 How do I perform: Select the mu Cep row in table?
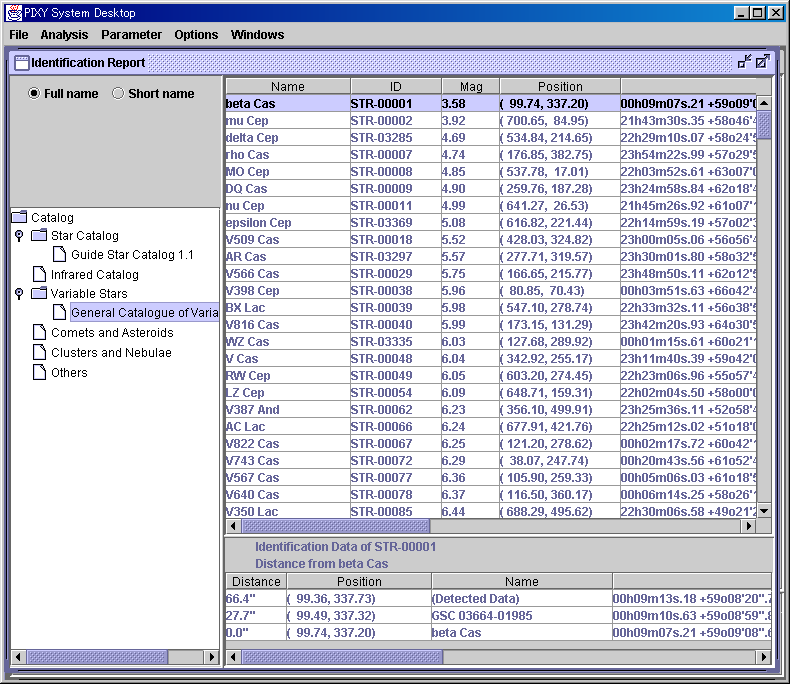coord(287,121)
